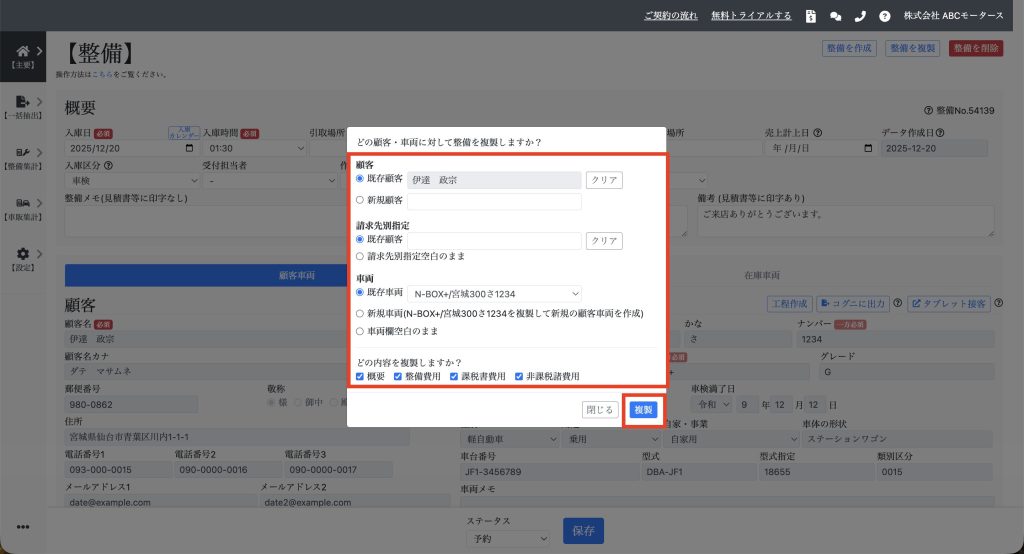Screen dimensions: 1024x554
Task: Uncheck the 整備費用 checkbox
Action: (398, 376)
